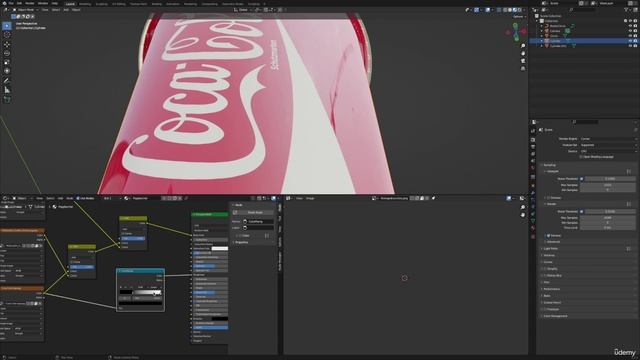This screenshot has width=640, height=360.
Task: Switch to the Shading workspace tab
Action: pos(156,4)
